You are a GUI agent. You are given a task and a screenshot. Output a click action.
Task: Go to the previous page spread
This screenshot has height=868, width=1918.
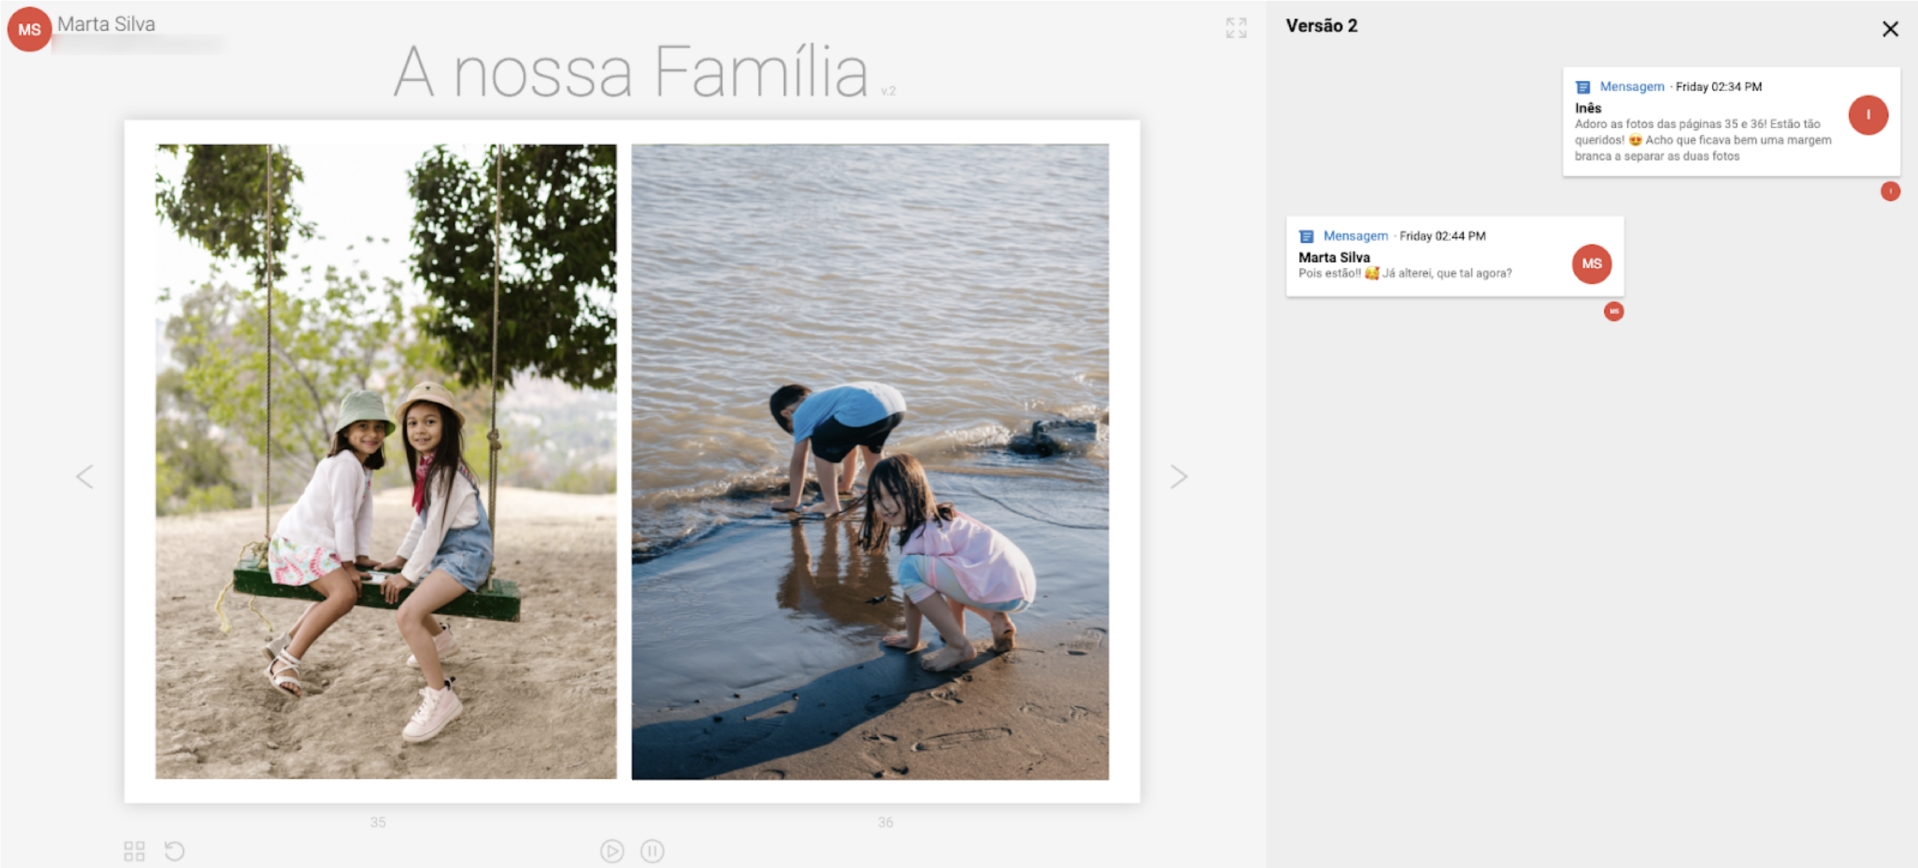point(85,477)
